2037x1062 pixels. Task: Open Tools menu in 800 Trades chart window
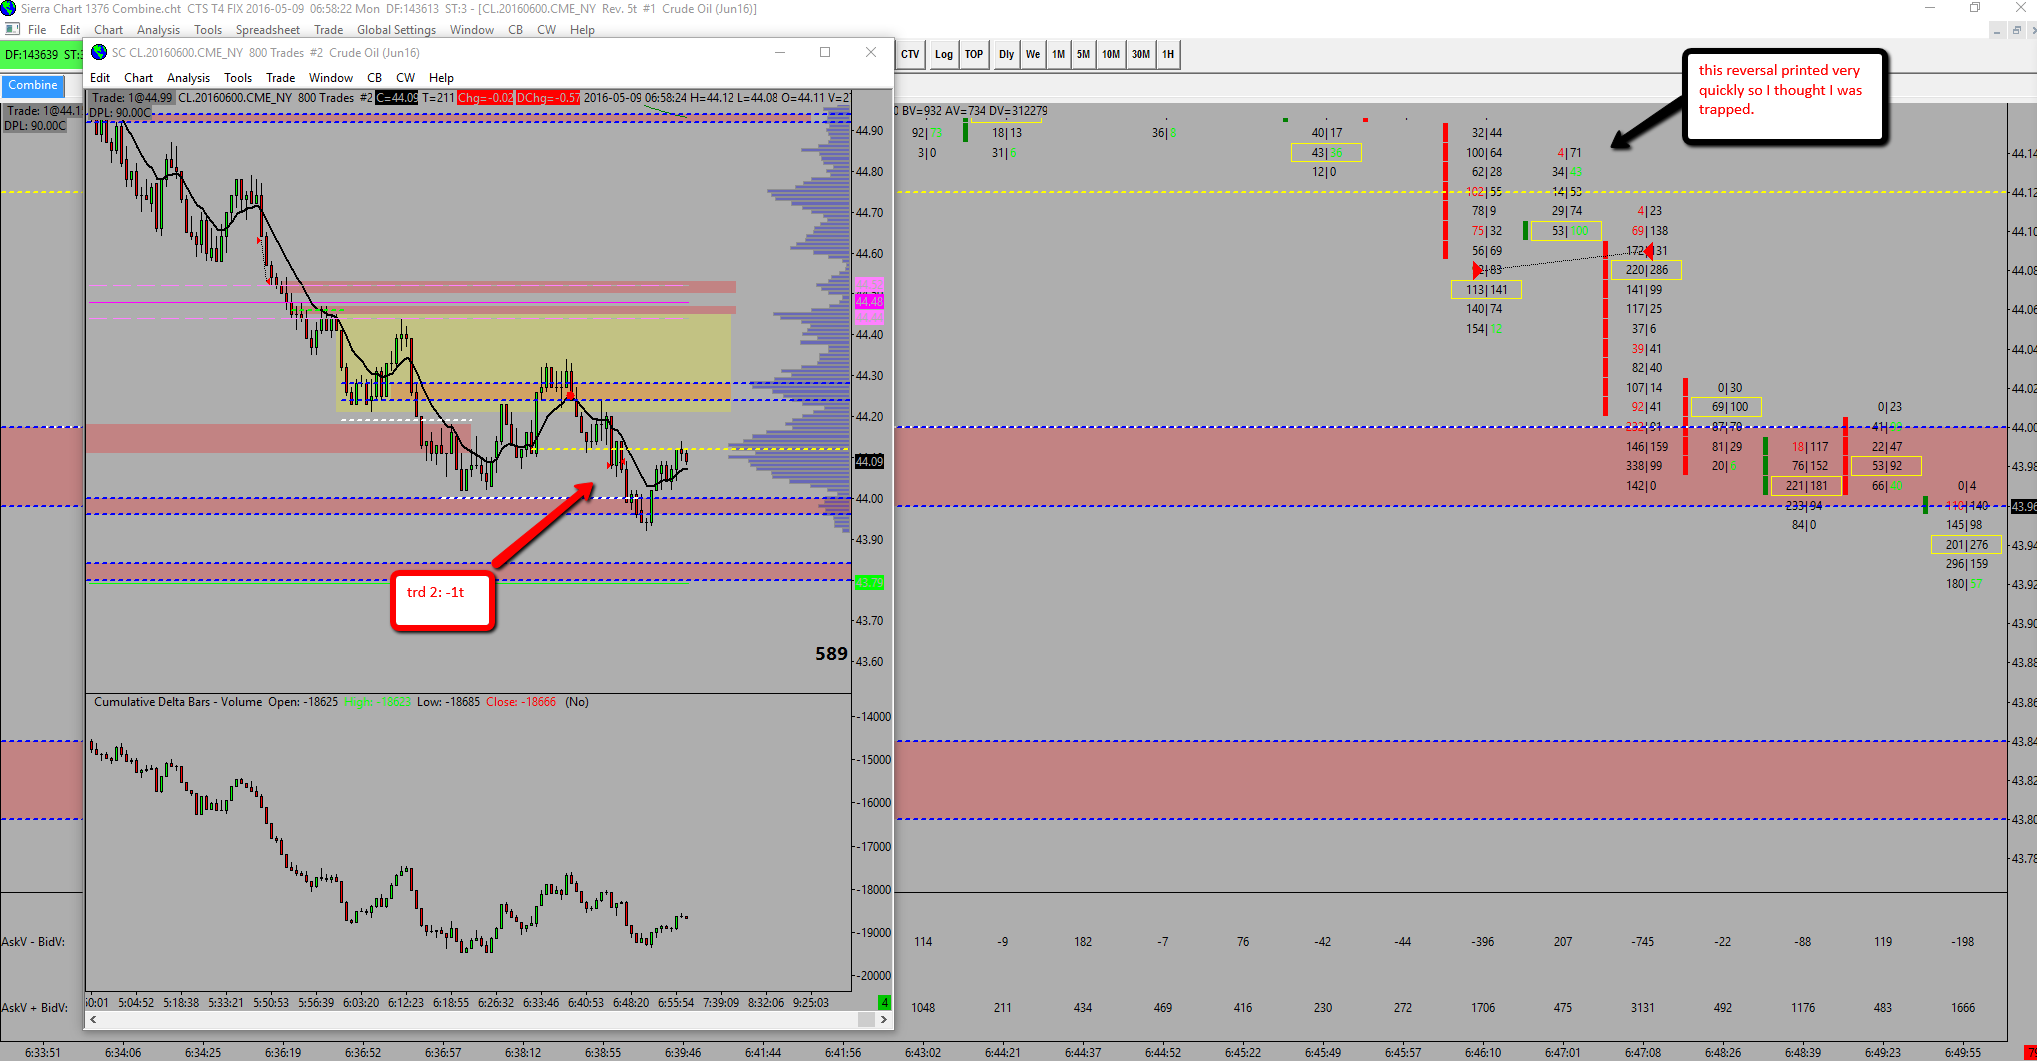pyautogui.click(x=238, y=78)
